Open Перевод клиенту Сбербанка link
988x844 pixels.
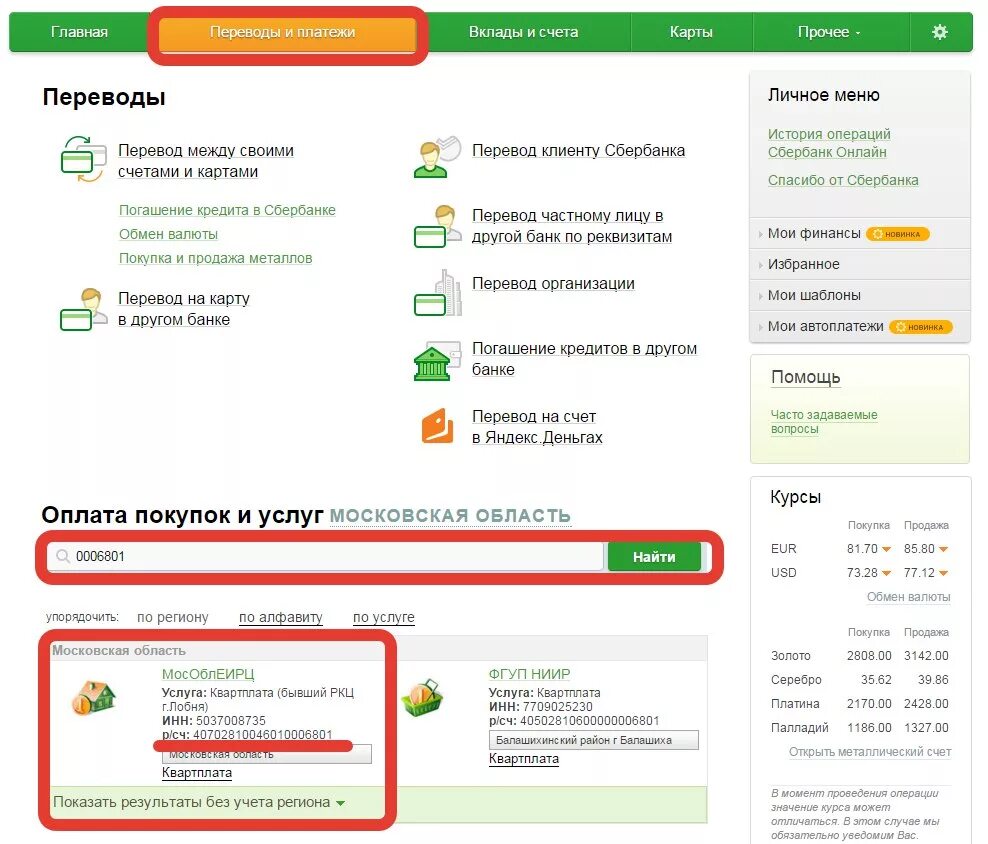(578, 151)
